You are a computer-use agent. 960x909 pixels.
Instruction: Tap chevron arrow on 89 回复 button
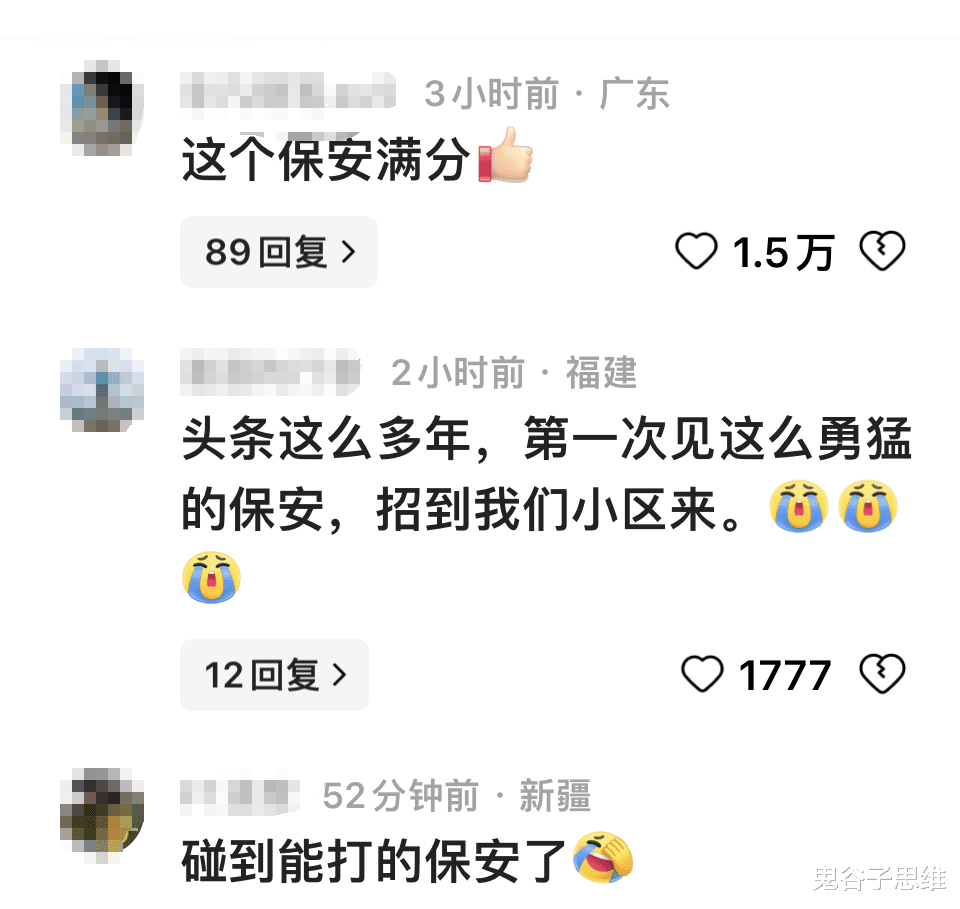(348, 252)
